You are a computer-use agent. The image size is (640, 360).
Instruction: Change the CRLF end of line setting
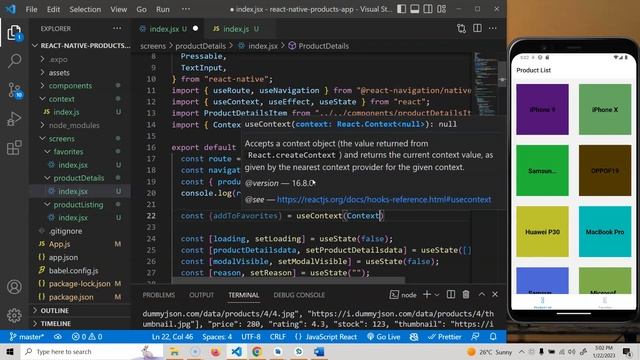278,337
